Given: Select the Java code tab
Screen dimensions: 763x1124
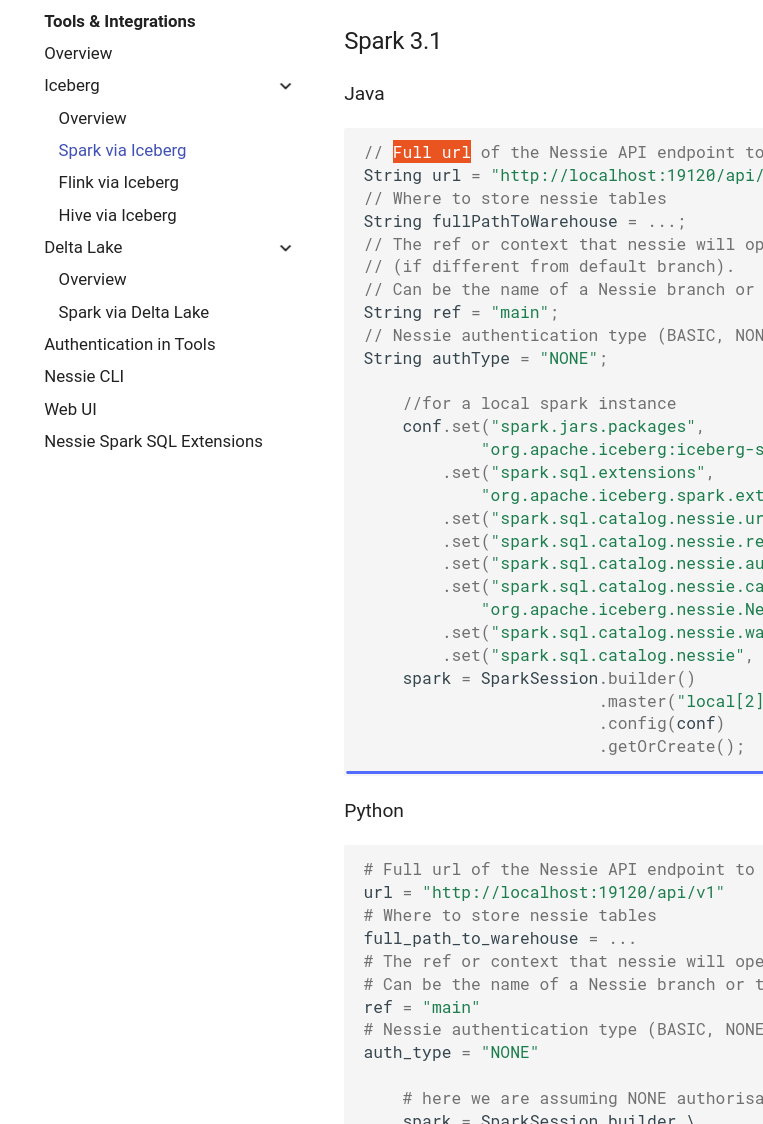Looking at the screenshot, I should pyautogui.click(x=364, y=93).
